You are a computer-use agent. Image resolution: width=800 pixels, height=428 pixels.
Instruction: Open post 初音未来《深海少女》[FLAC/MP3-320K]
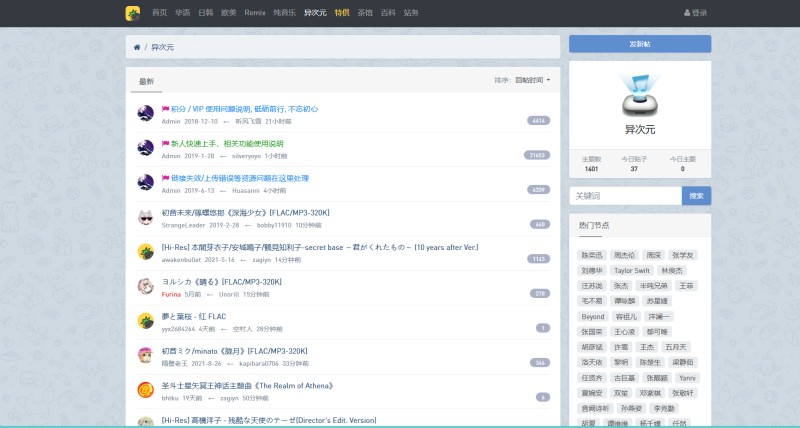(245, 213)
